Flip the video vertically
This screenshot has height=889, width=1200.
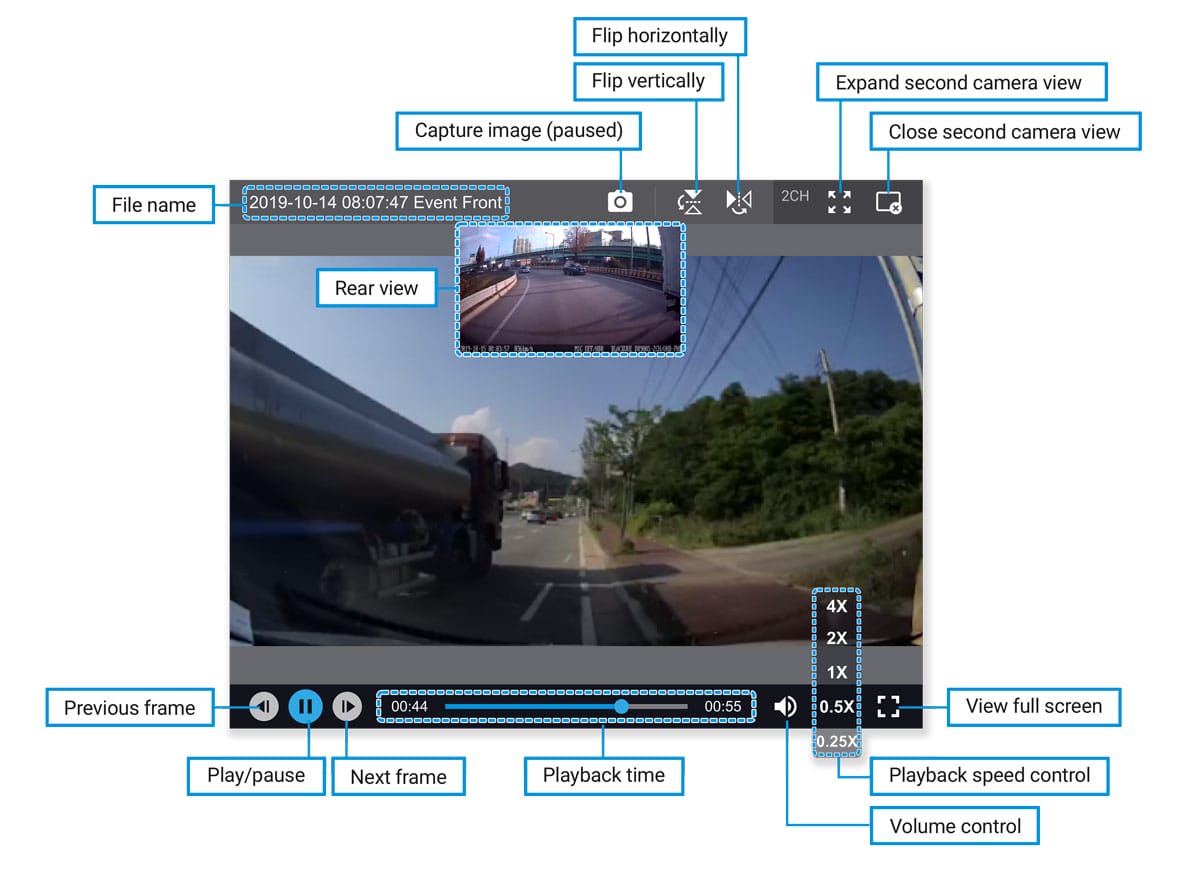point(690,202)
